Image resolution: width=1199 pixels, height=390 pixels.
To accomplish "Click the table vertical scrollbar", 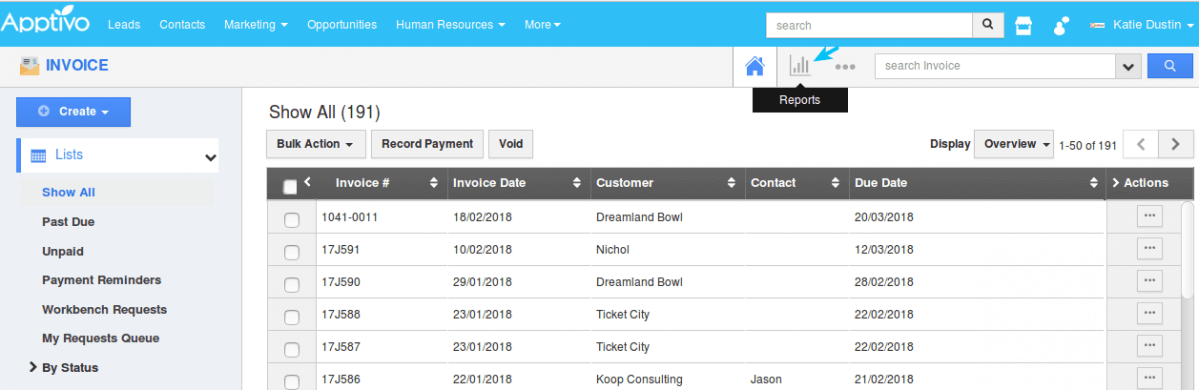I will [x=1187, y=250].
